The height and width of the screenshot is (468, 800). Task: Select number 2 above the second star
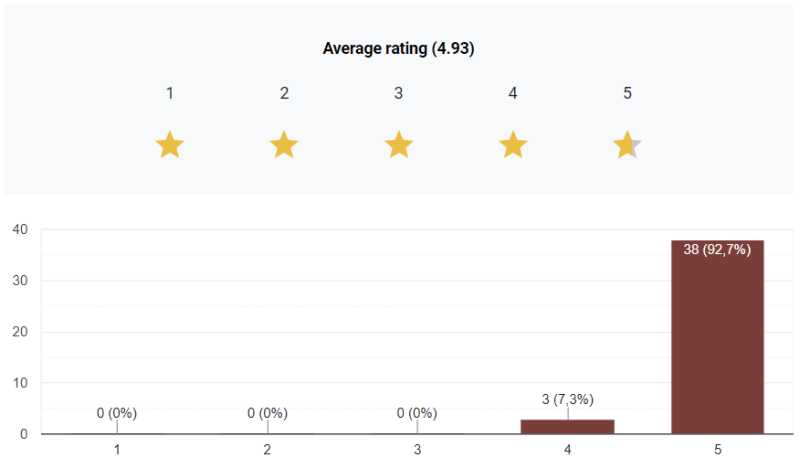click(284, 93)
